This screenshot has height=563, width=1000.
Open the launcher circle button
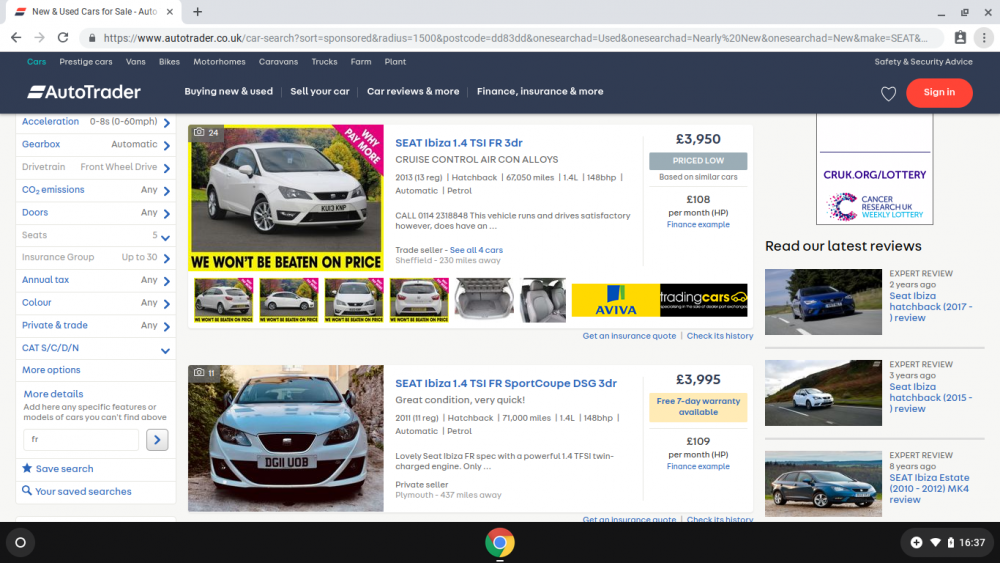pyautogui.click(x=20, y=543)
